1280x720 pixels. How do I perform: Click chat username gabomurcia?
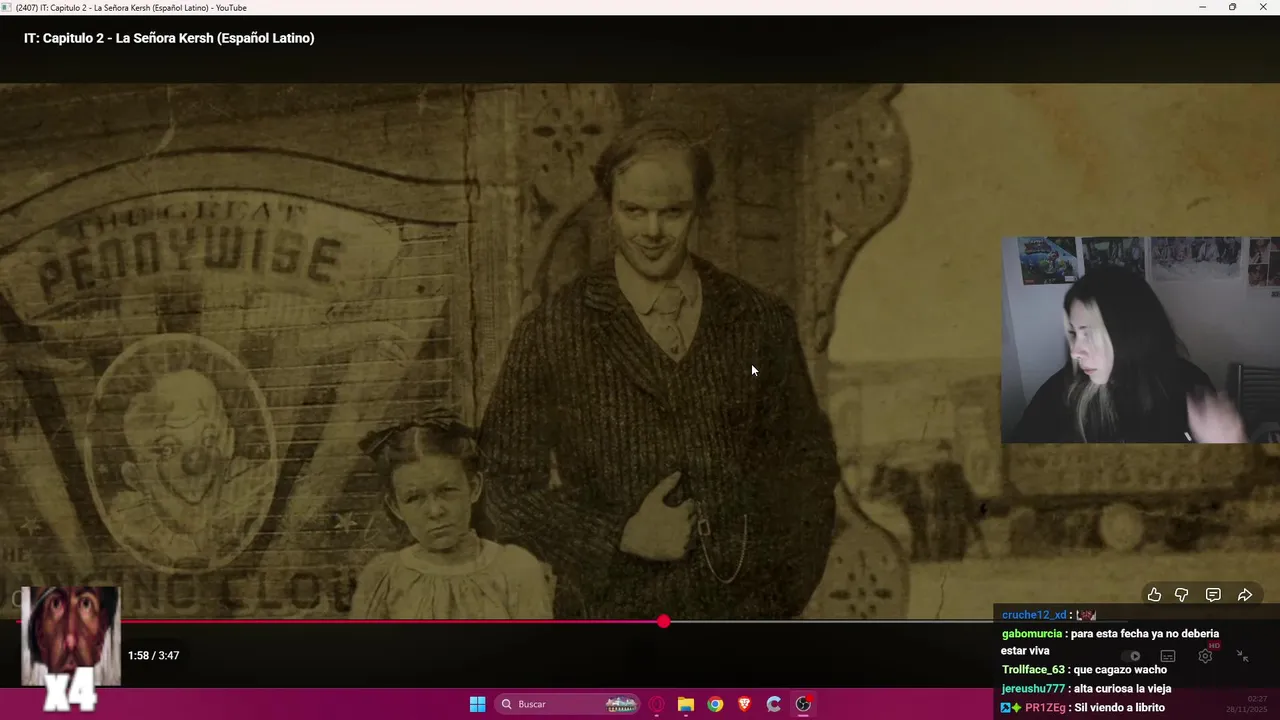[x=1033, y=634]
